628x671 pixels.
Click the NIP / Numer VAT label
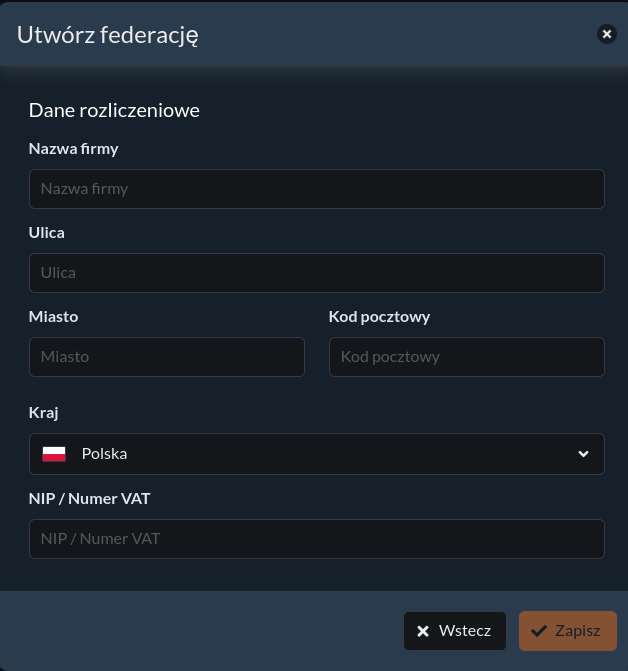pos(89,498)
